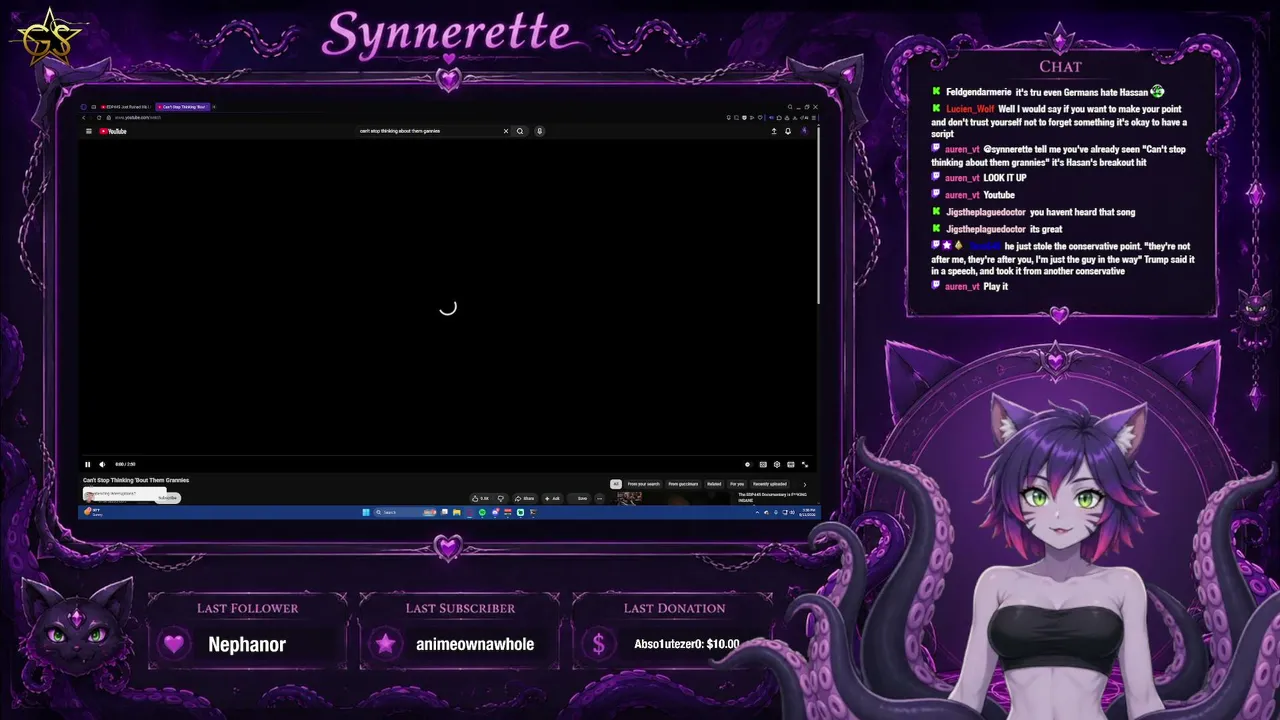The height and width of the screenshot is (720, 1280).
Task: Click the video title "Can't Stop Thinking 'Bout Them Grannies"
Action: (136, 480)
